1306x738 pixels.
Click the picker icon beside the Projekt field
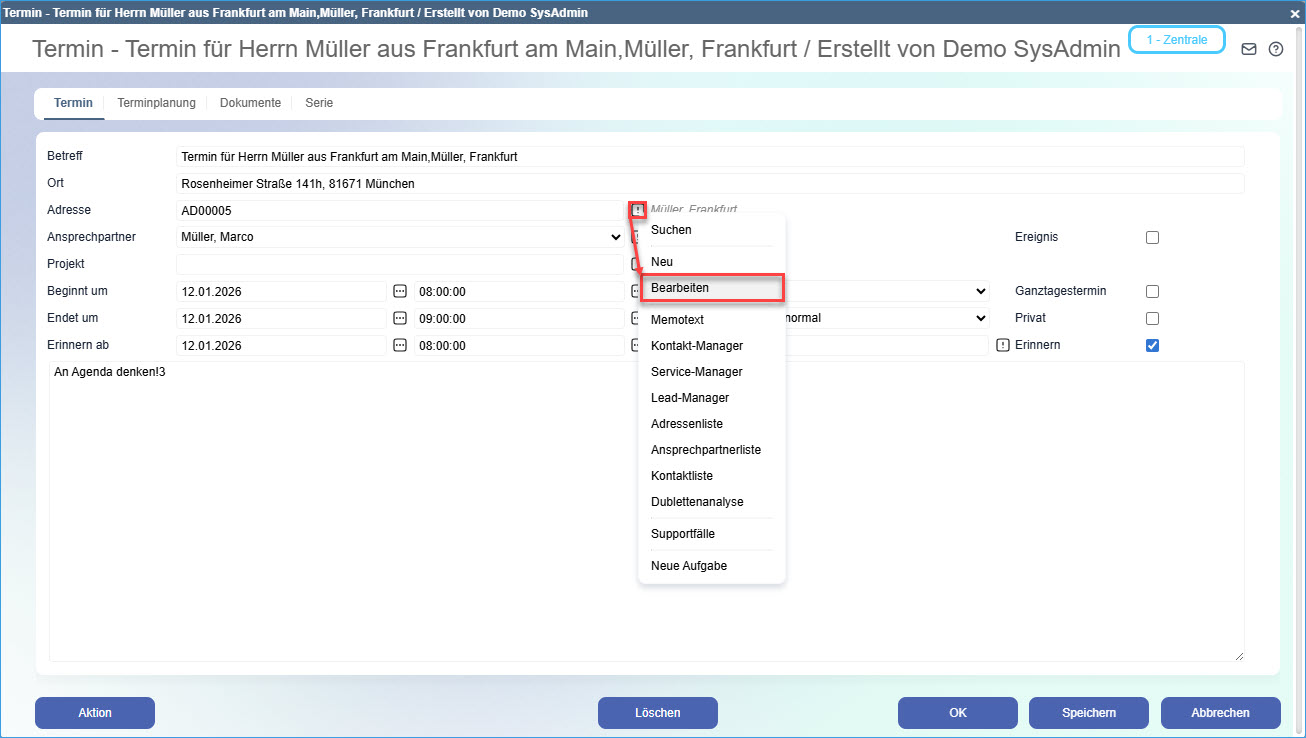(637, 263)
